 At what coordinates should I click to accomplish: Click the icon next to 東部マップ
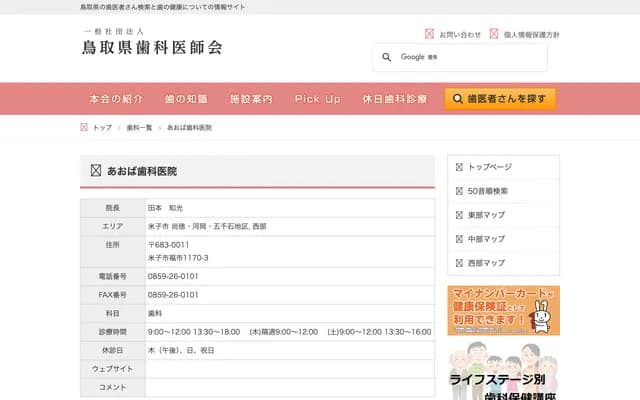459,215
